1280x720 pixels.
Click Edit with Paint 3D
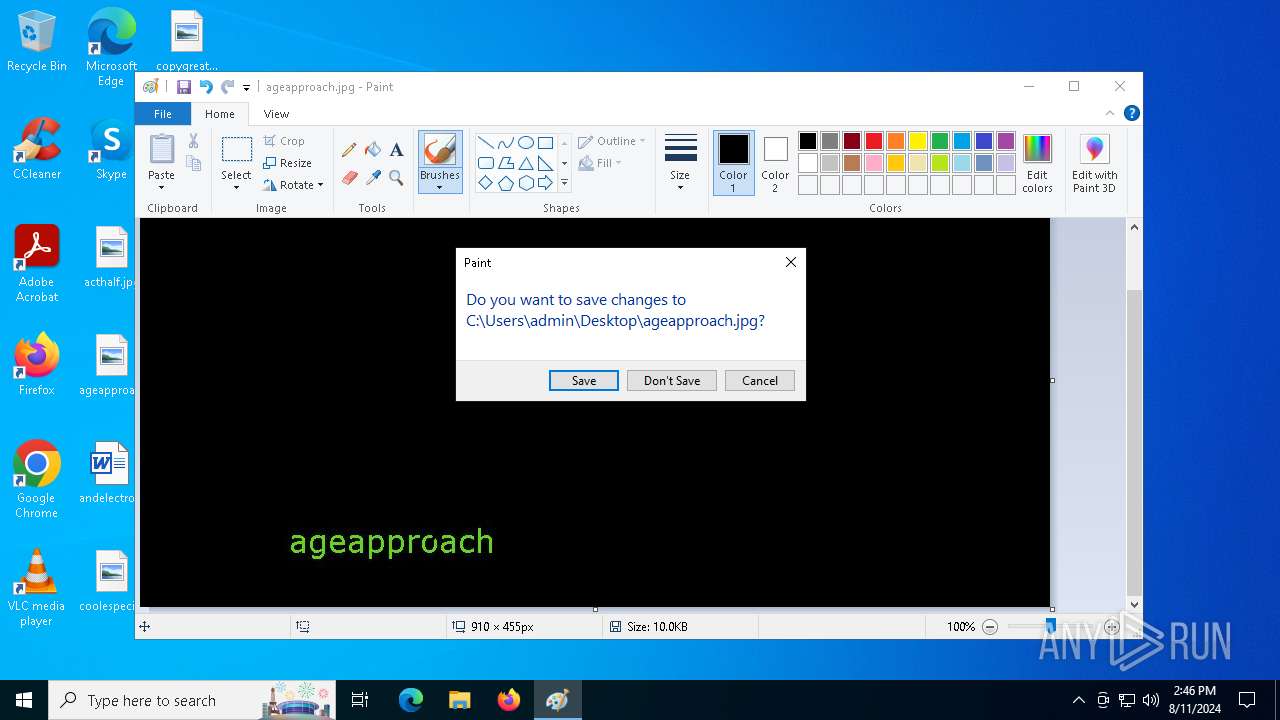(x=1094, y=162)
